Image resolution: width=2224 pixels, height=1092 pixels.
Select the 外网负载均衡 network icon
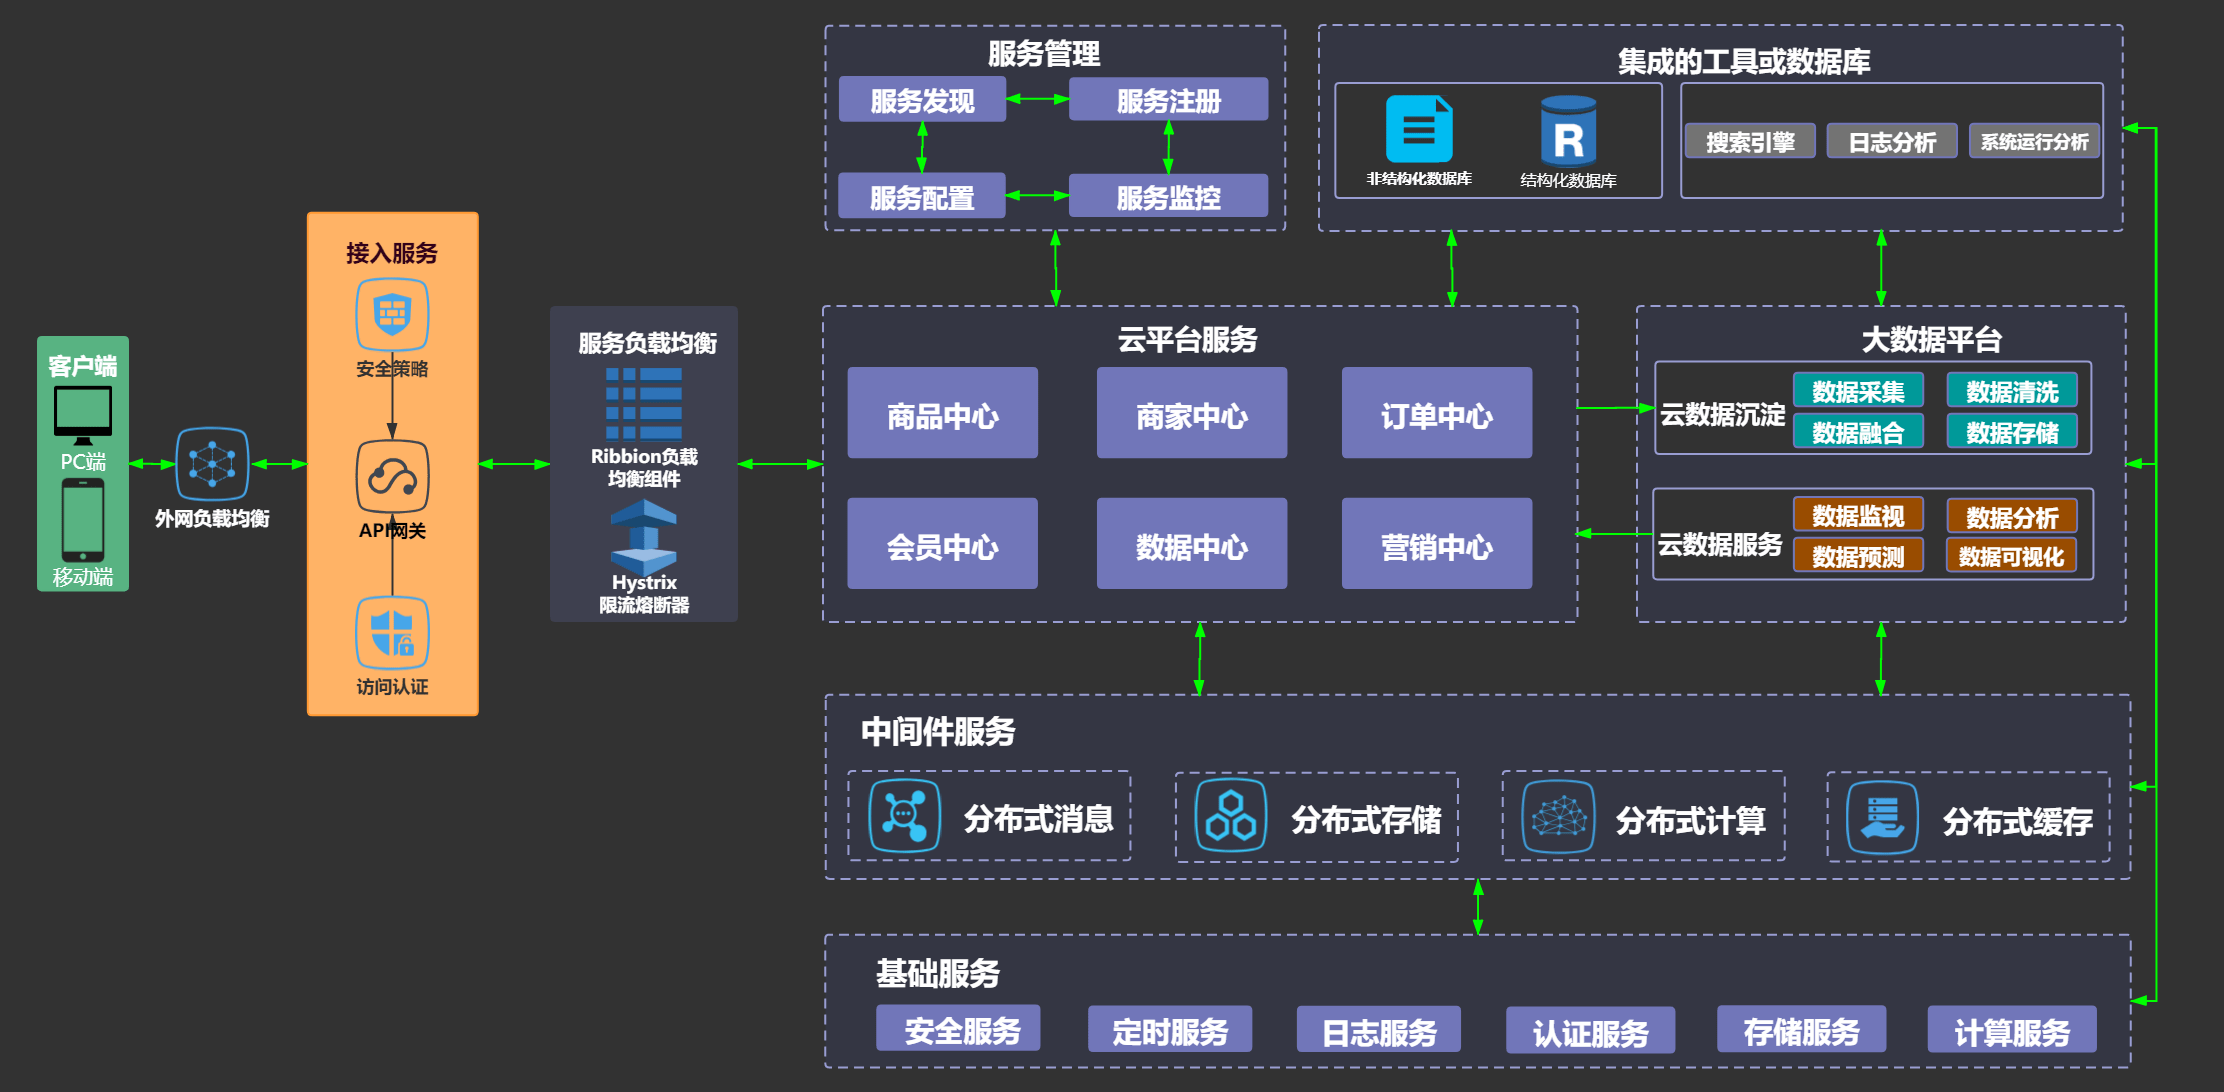[x=212, y=464]
